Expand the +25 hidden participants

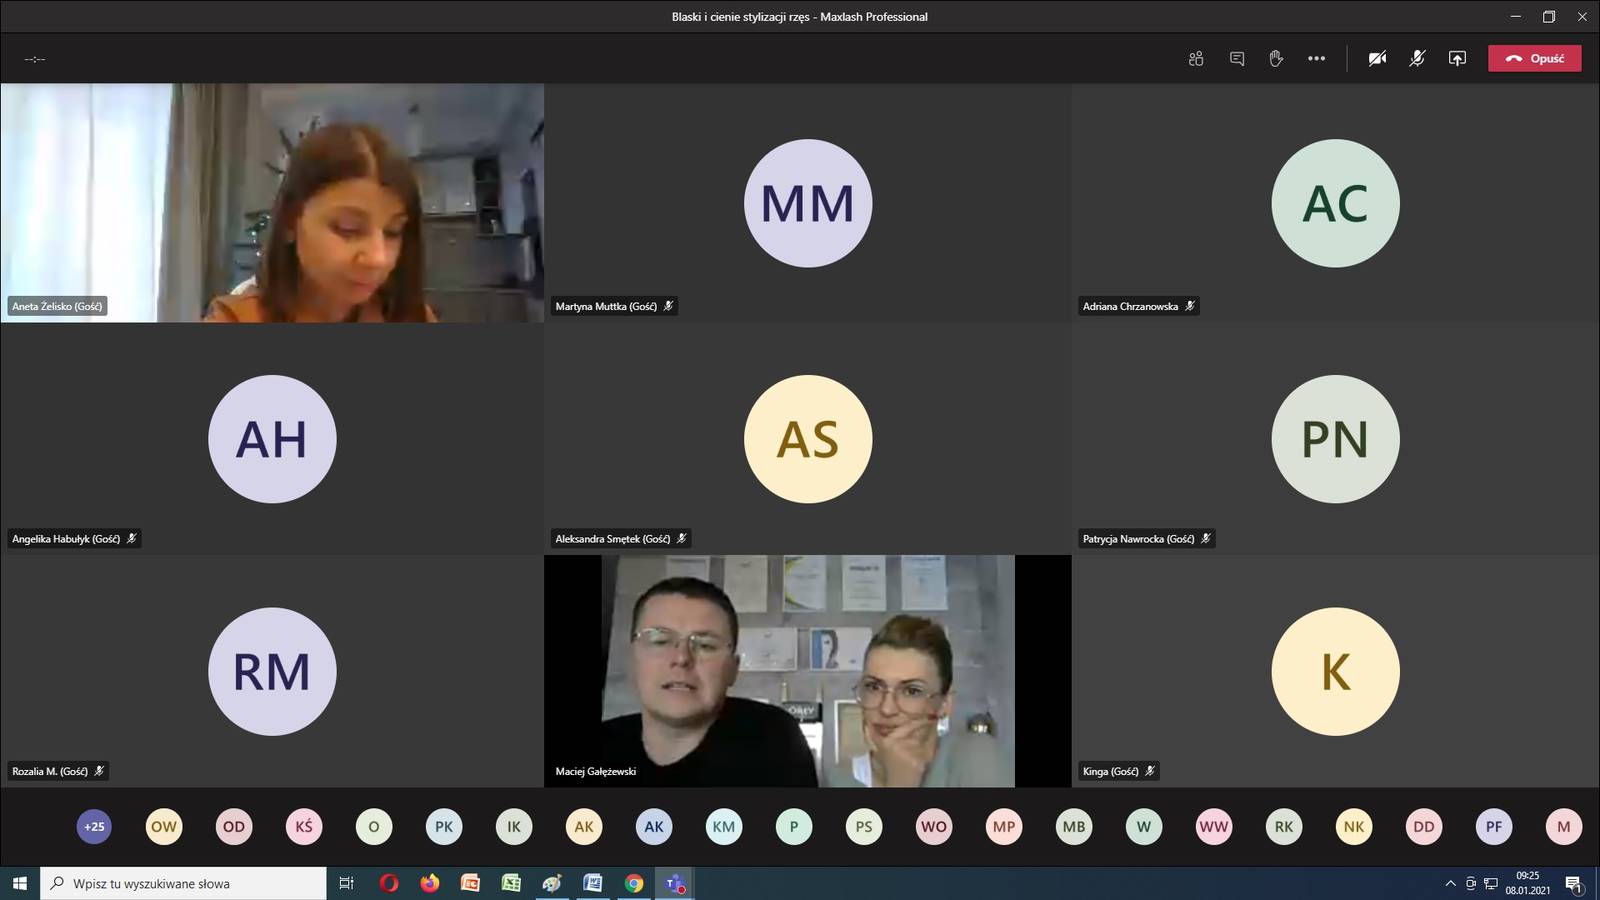pos(94,827)
